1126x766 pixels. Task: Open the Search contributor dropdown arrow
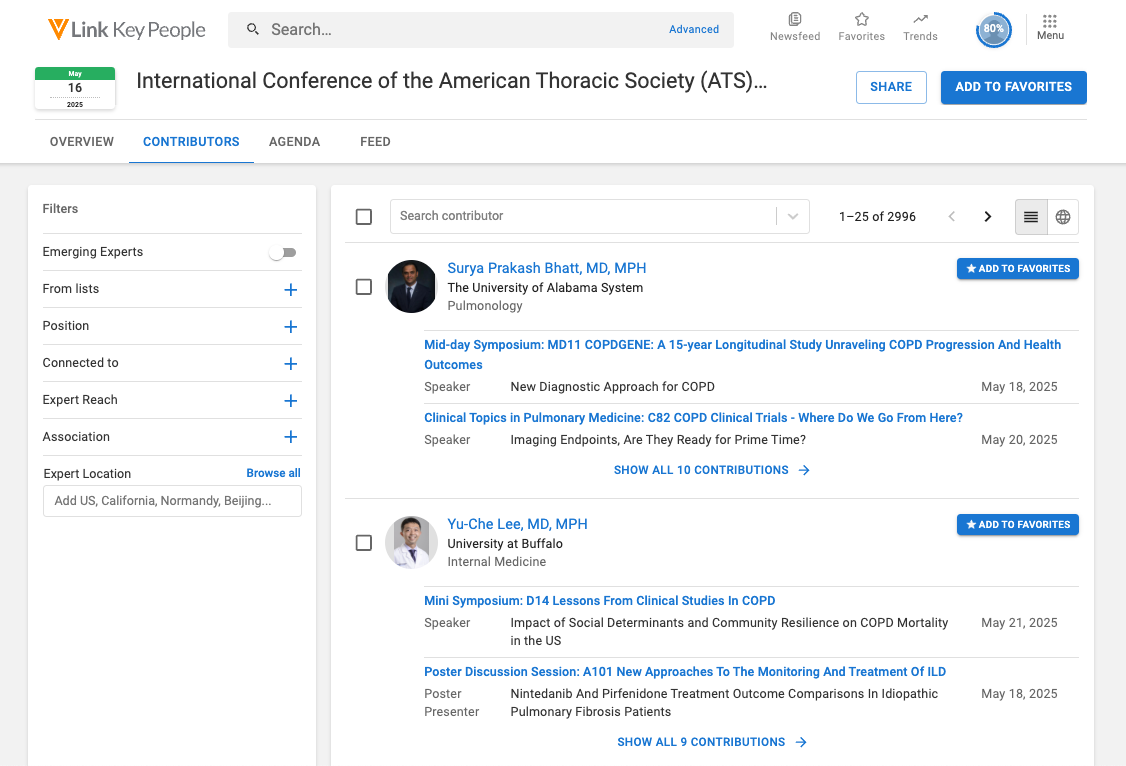point(793,217)
